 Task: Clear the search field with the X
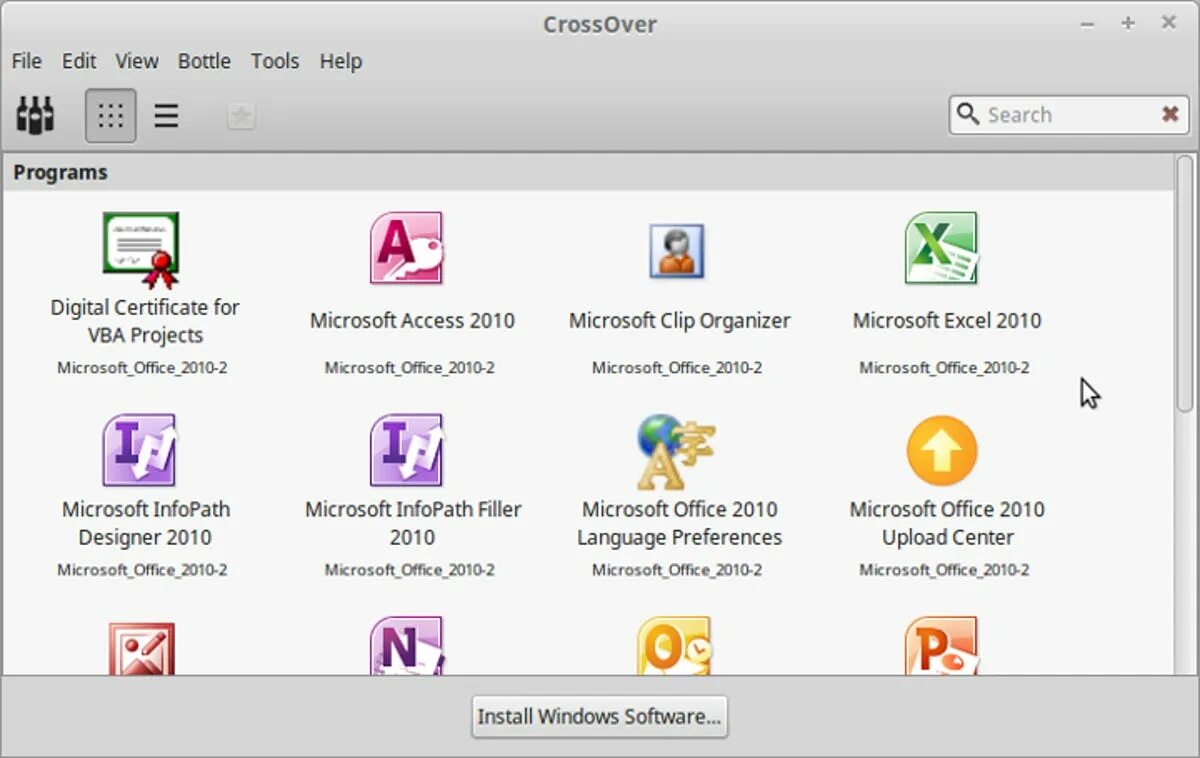pyautogui.click(x=1170, y=114)
